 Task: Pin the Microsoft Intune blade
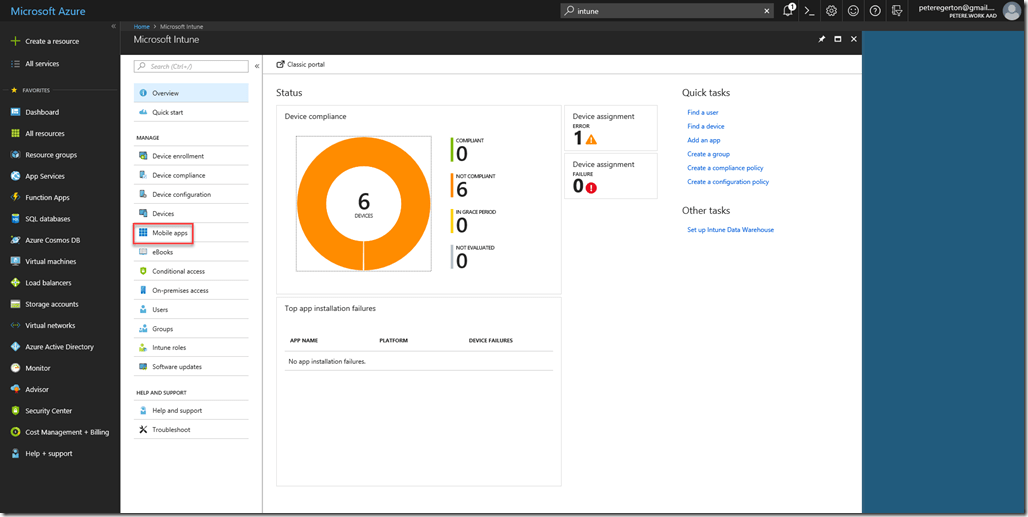pyautogui.click(x=822, y=39)
